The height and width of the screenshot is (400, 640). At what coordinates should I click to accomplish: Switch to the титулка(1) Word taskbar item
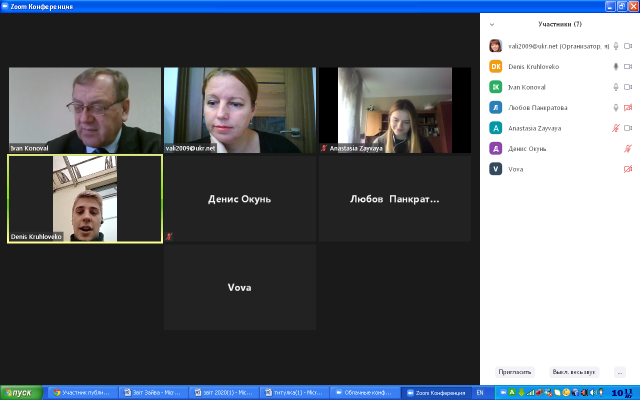pos(294,393)
